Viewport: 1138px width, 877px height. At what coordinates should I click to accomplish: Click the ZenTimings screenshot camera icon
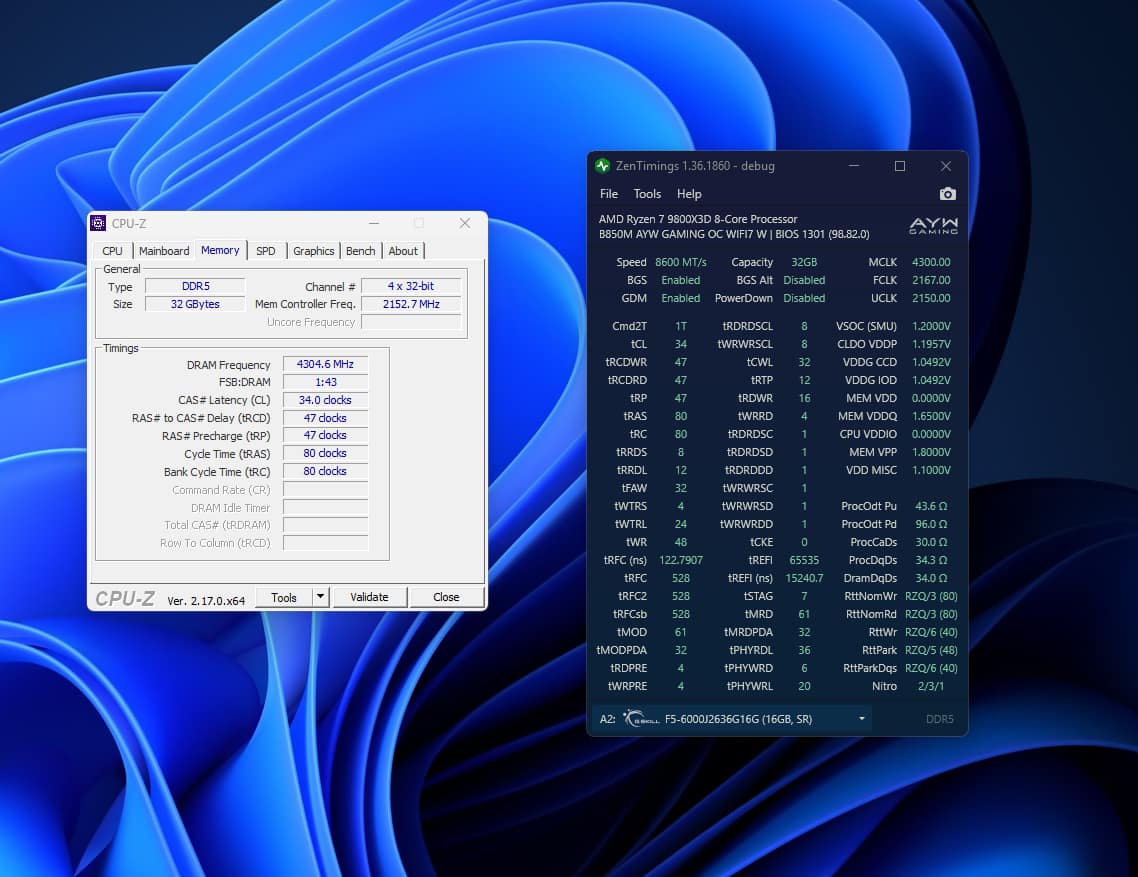(x=947, y=194)
